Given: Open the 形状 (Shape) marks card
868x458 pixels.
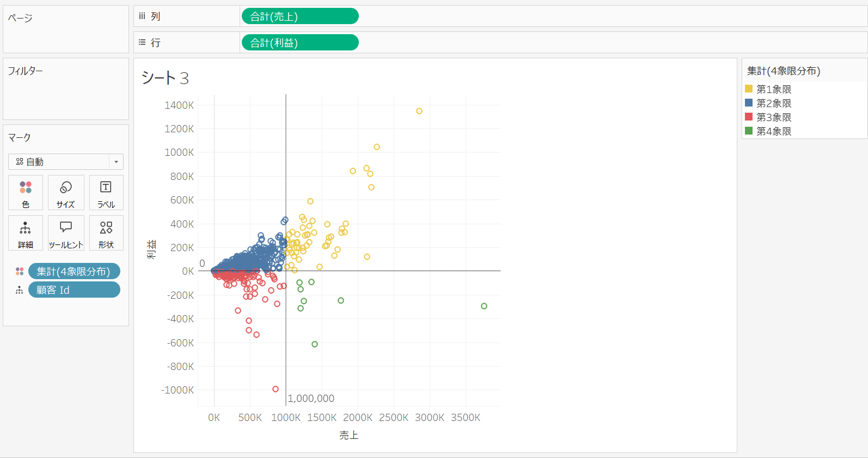Looking at the screenshot, I should click(x=106, y=233).
